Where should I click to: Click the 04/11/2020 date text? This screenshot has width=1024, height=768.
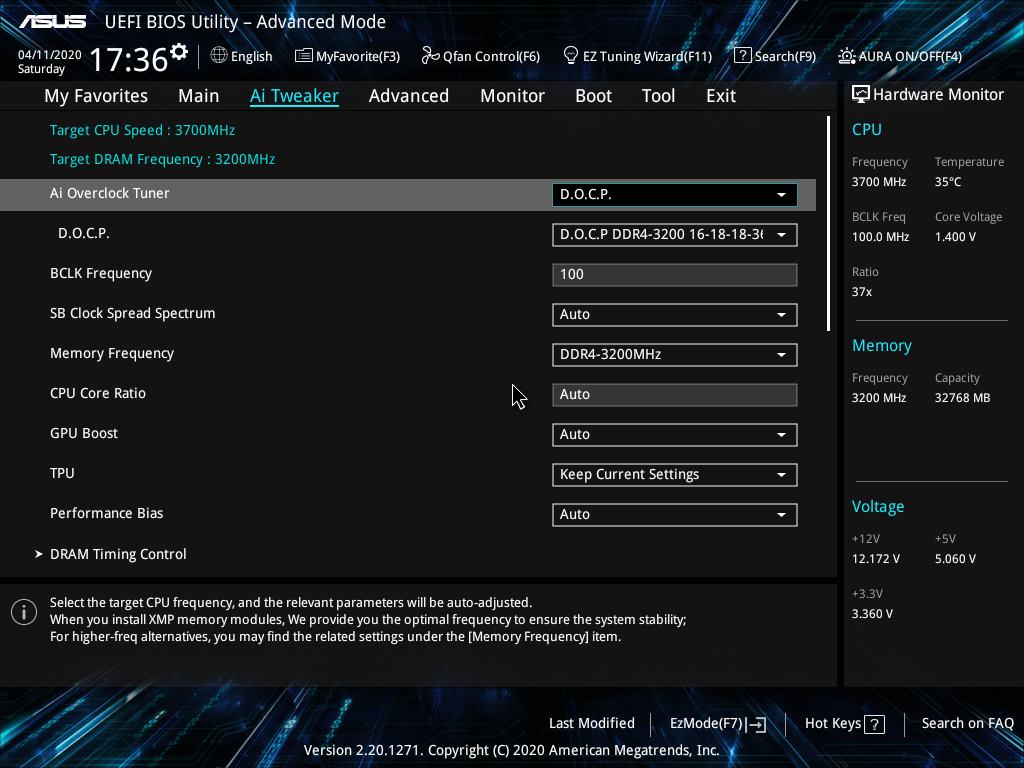point(49,55)
